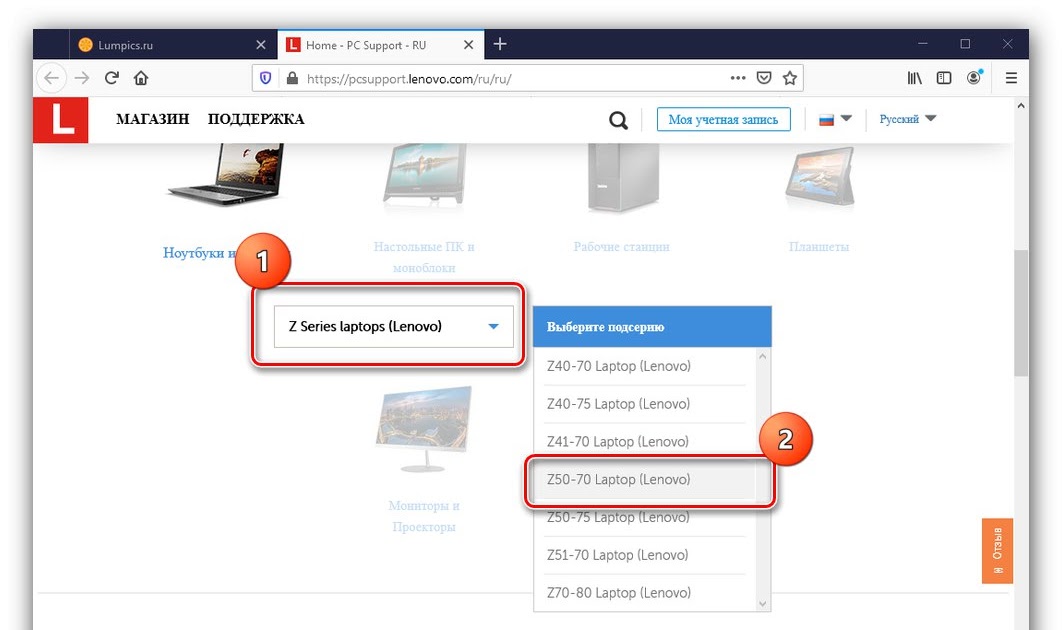Reload the current page
The image size is (1062, 630).
tap(112, 78)
